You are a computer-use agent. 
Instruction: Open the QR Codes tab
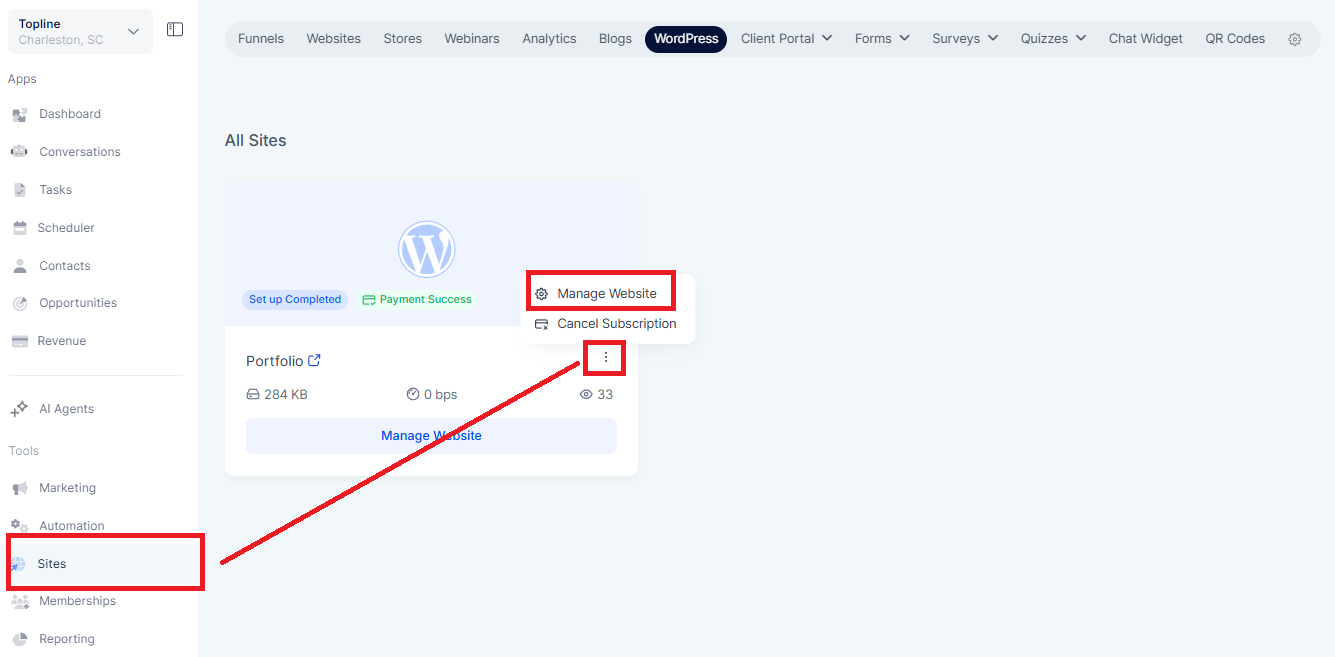tap(1235, 39)
